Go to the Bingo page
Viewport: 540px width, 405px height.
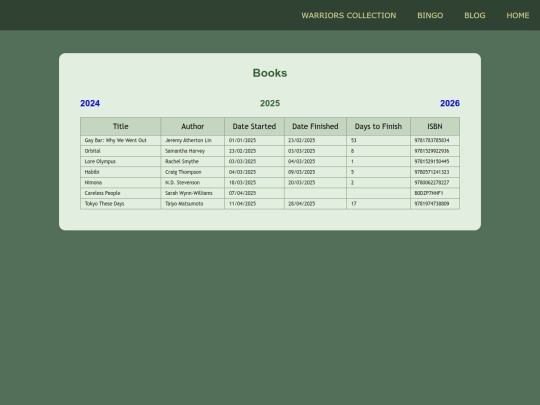pos(430,15)
